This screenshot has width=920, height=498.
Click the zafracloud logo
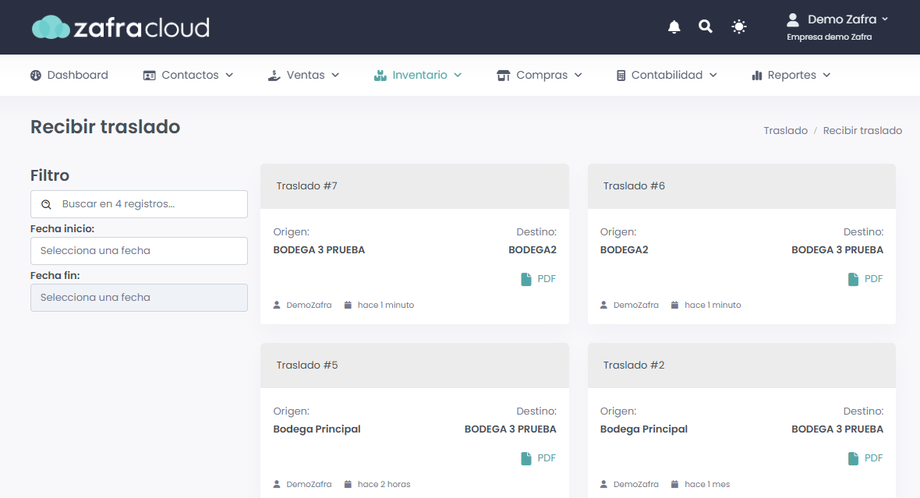click(120, 27)
